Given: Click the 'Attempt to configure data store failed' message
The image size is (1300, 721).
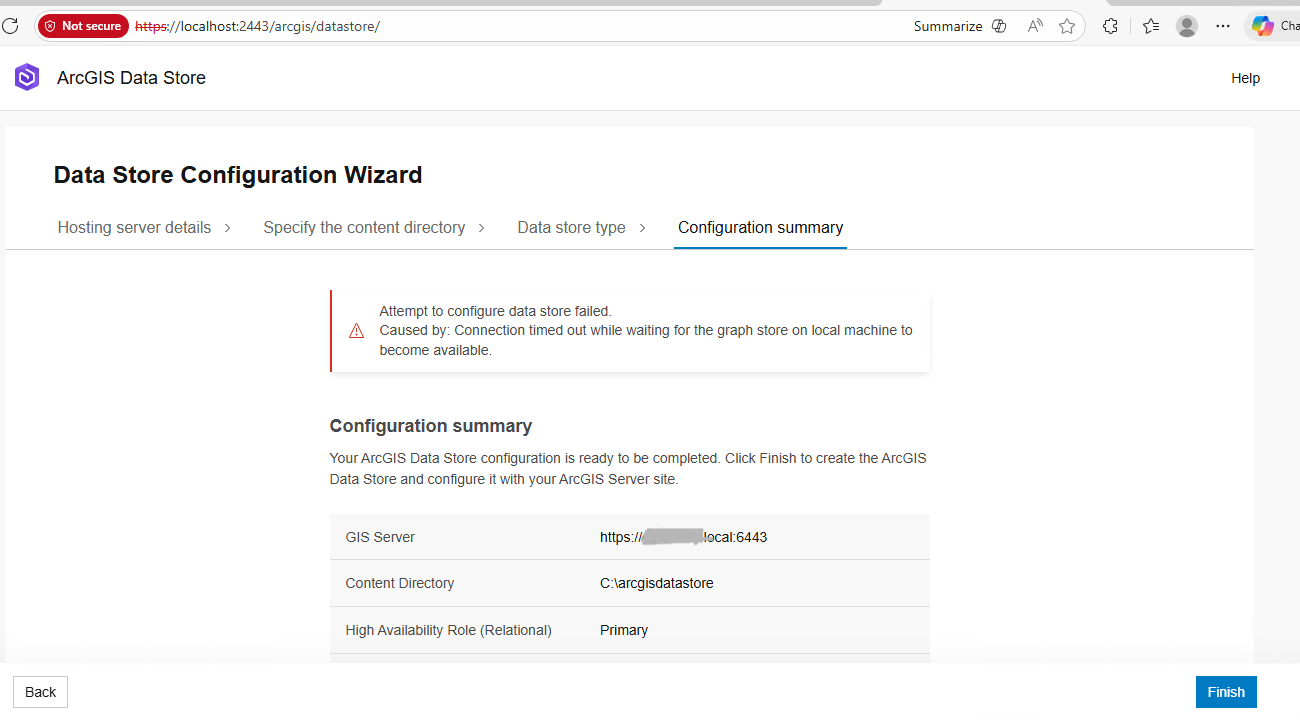Looking at the screenshot, I should click(x=495, y=311).
